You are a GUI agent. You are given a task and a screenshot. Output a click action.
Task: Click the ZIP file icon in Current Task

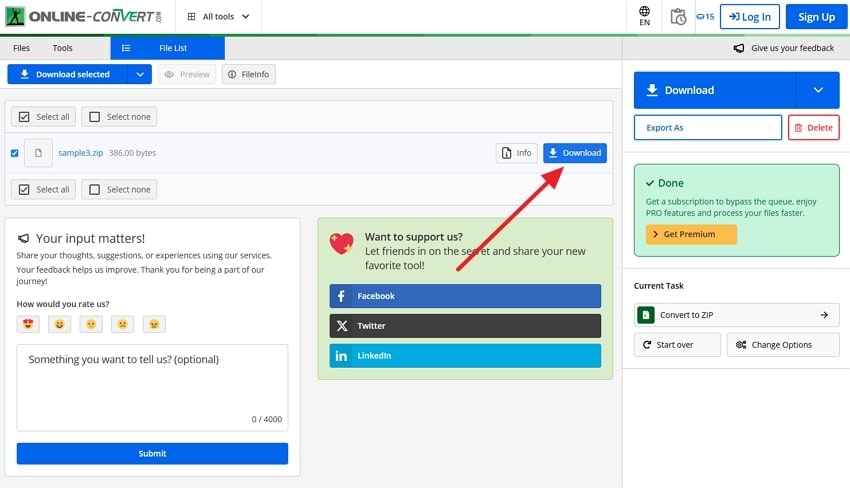(646, 314)
